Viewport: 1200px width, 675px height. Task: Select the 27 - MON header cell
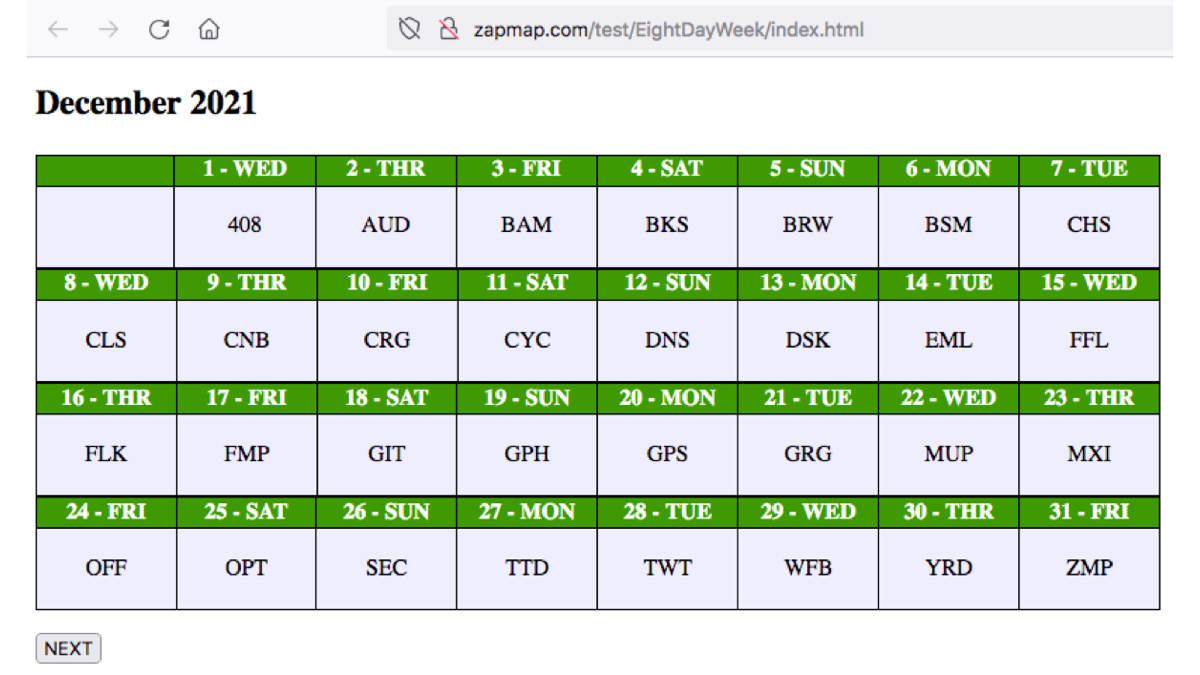click(526, 512)
